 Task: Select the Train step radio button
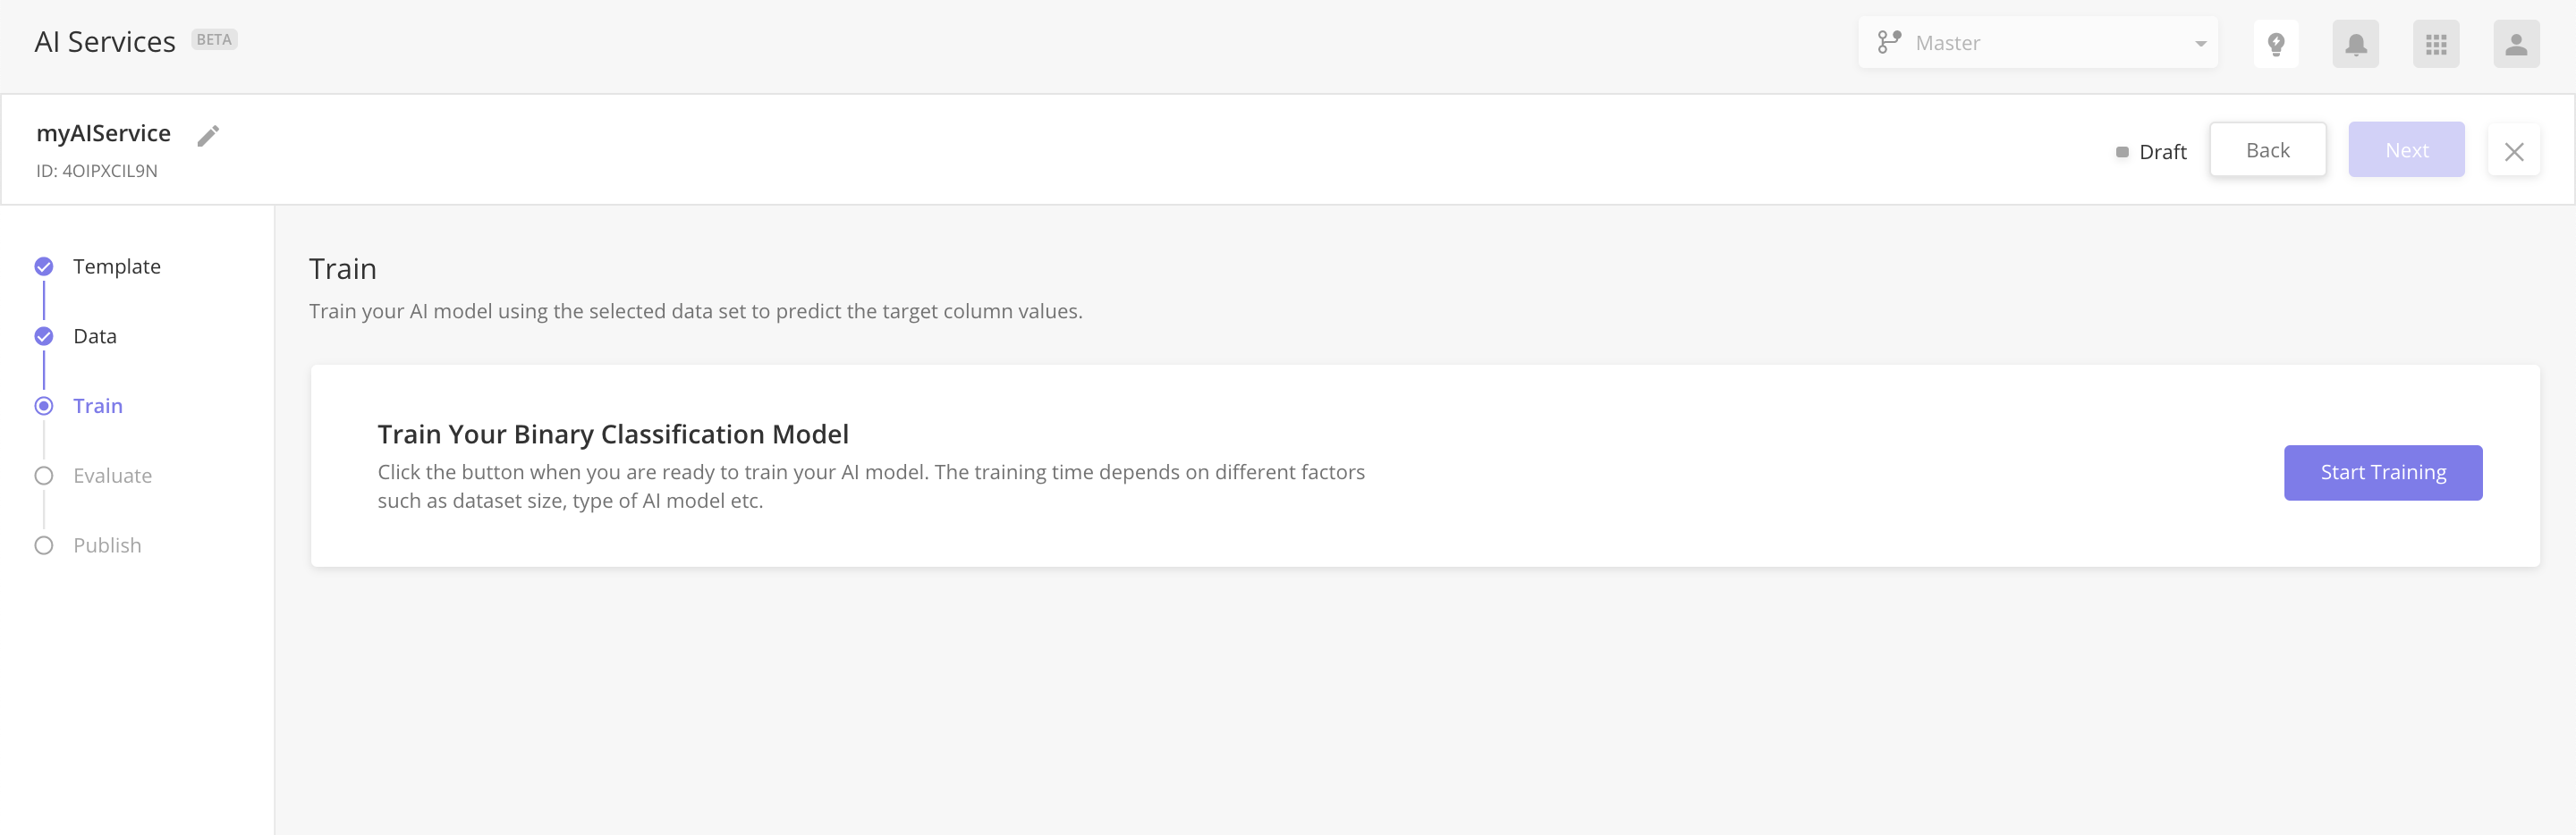[x=43, y=406]
